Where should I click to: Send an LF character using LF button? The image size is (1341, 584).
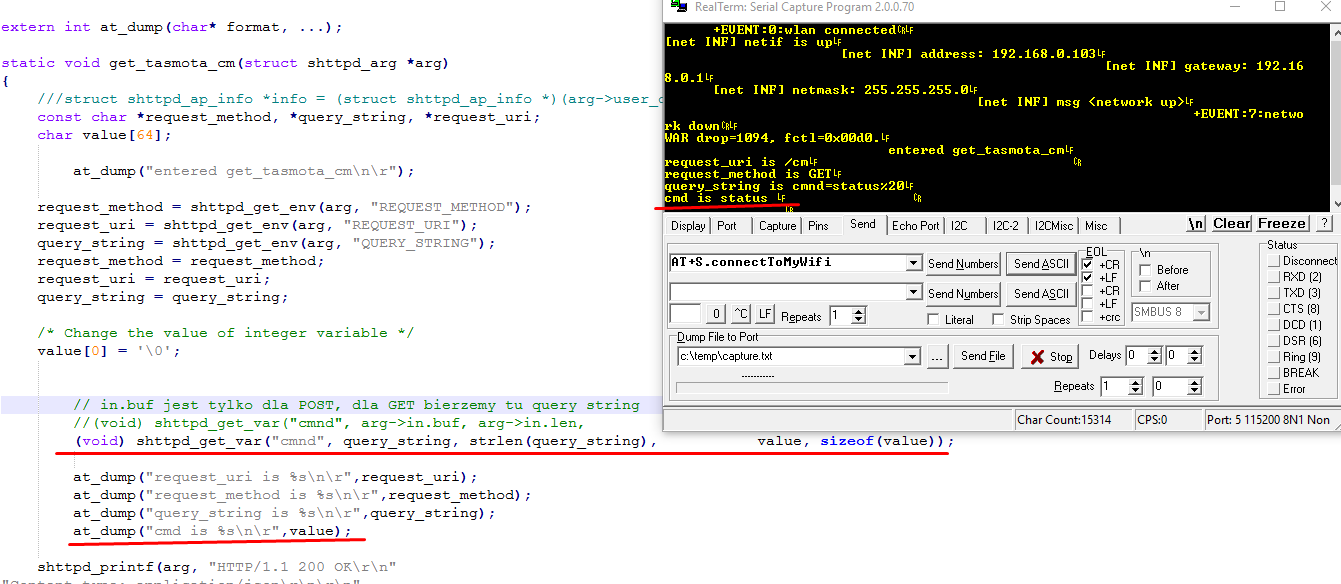(765, 313)
